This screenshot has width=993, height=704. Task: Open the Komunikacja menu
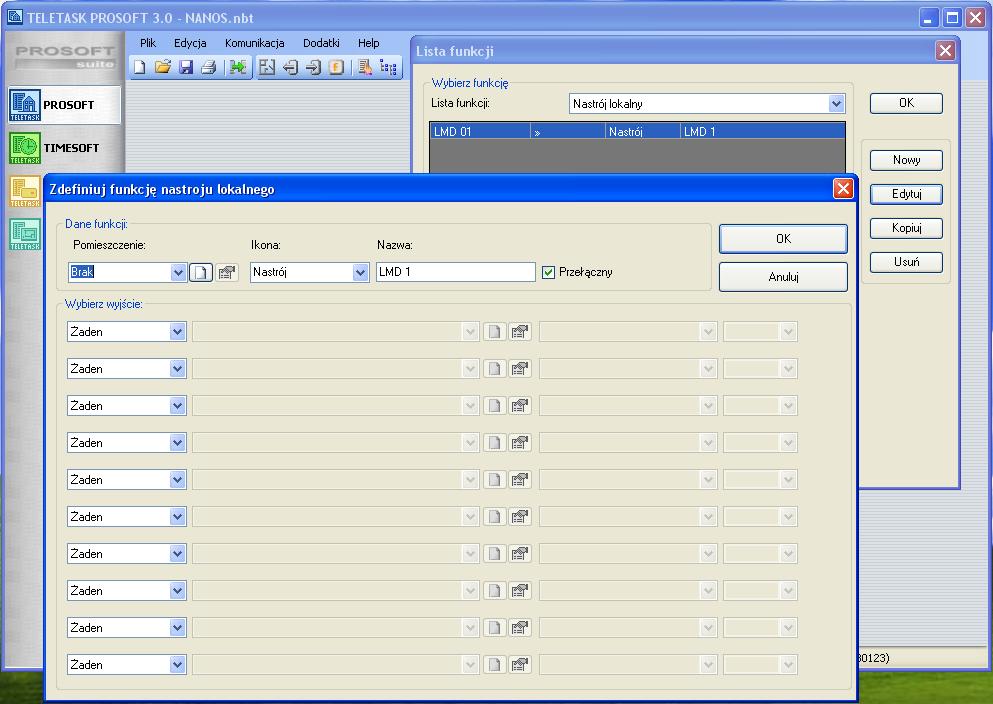click(255, 43)
